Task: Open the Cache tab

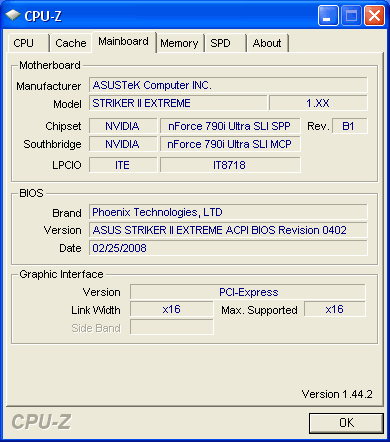Action: pos(71,43)
